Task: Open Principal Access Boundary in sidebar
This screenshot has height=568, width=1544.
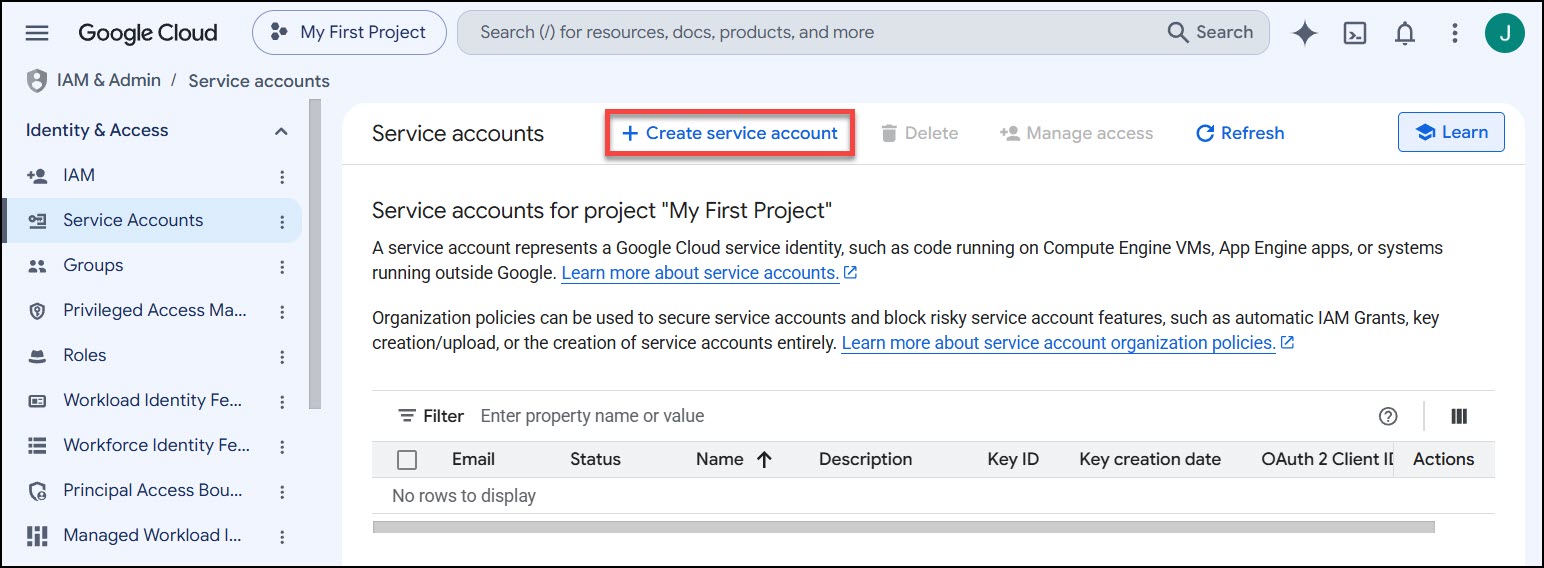Action: coord(153,490)
